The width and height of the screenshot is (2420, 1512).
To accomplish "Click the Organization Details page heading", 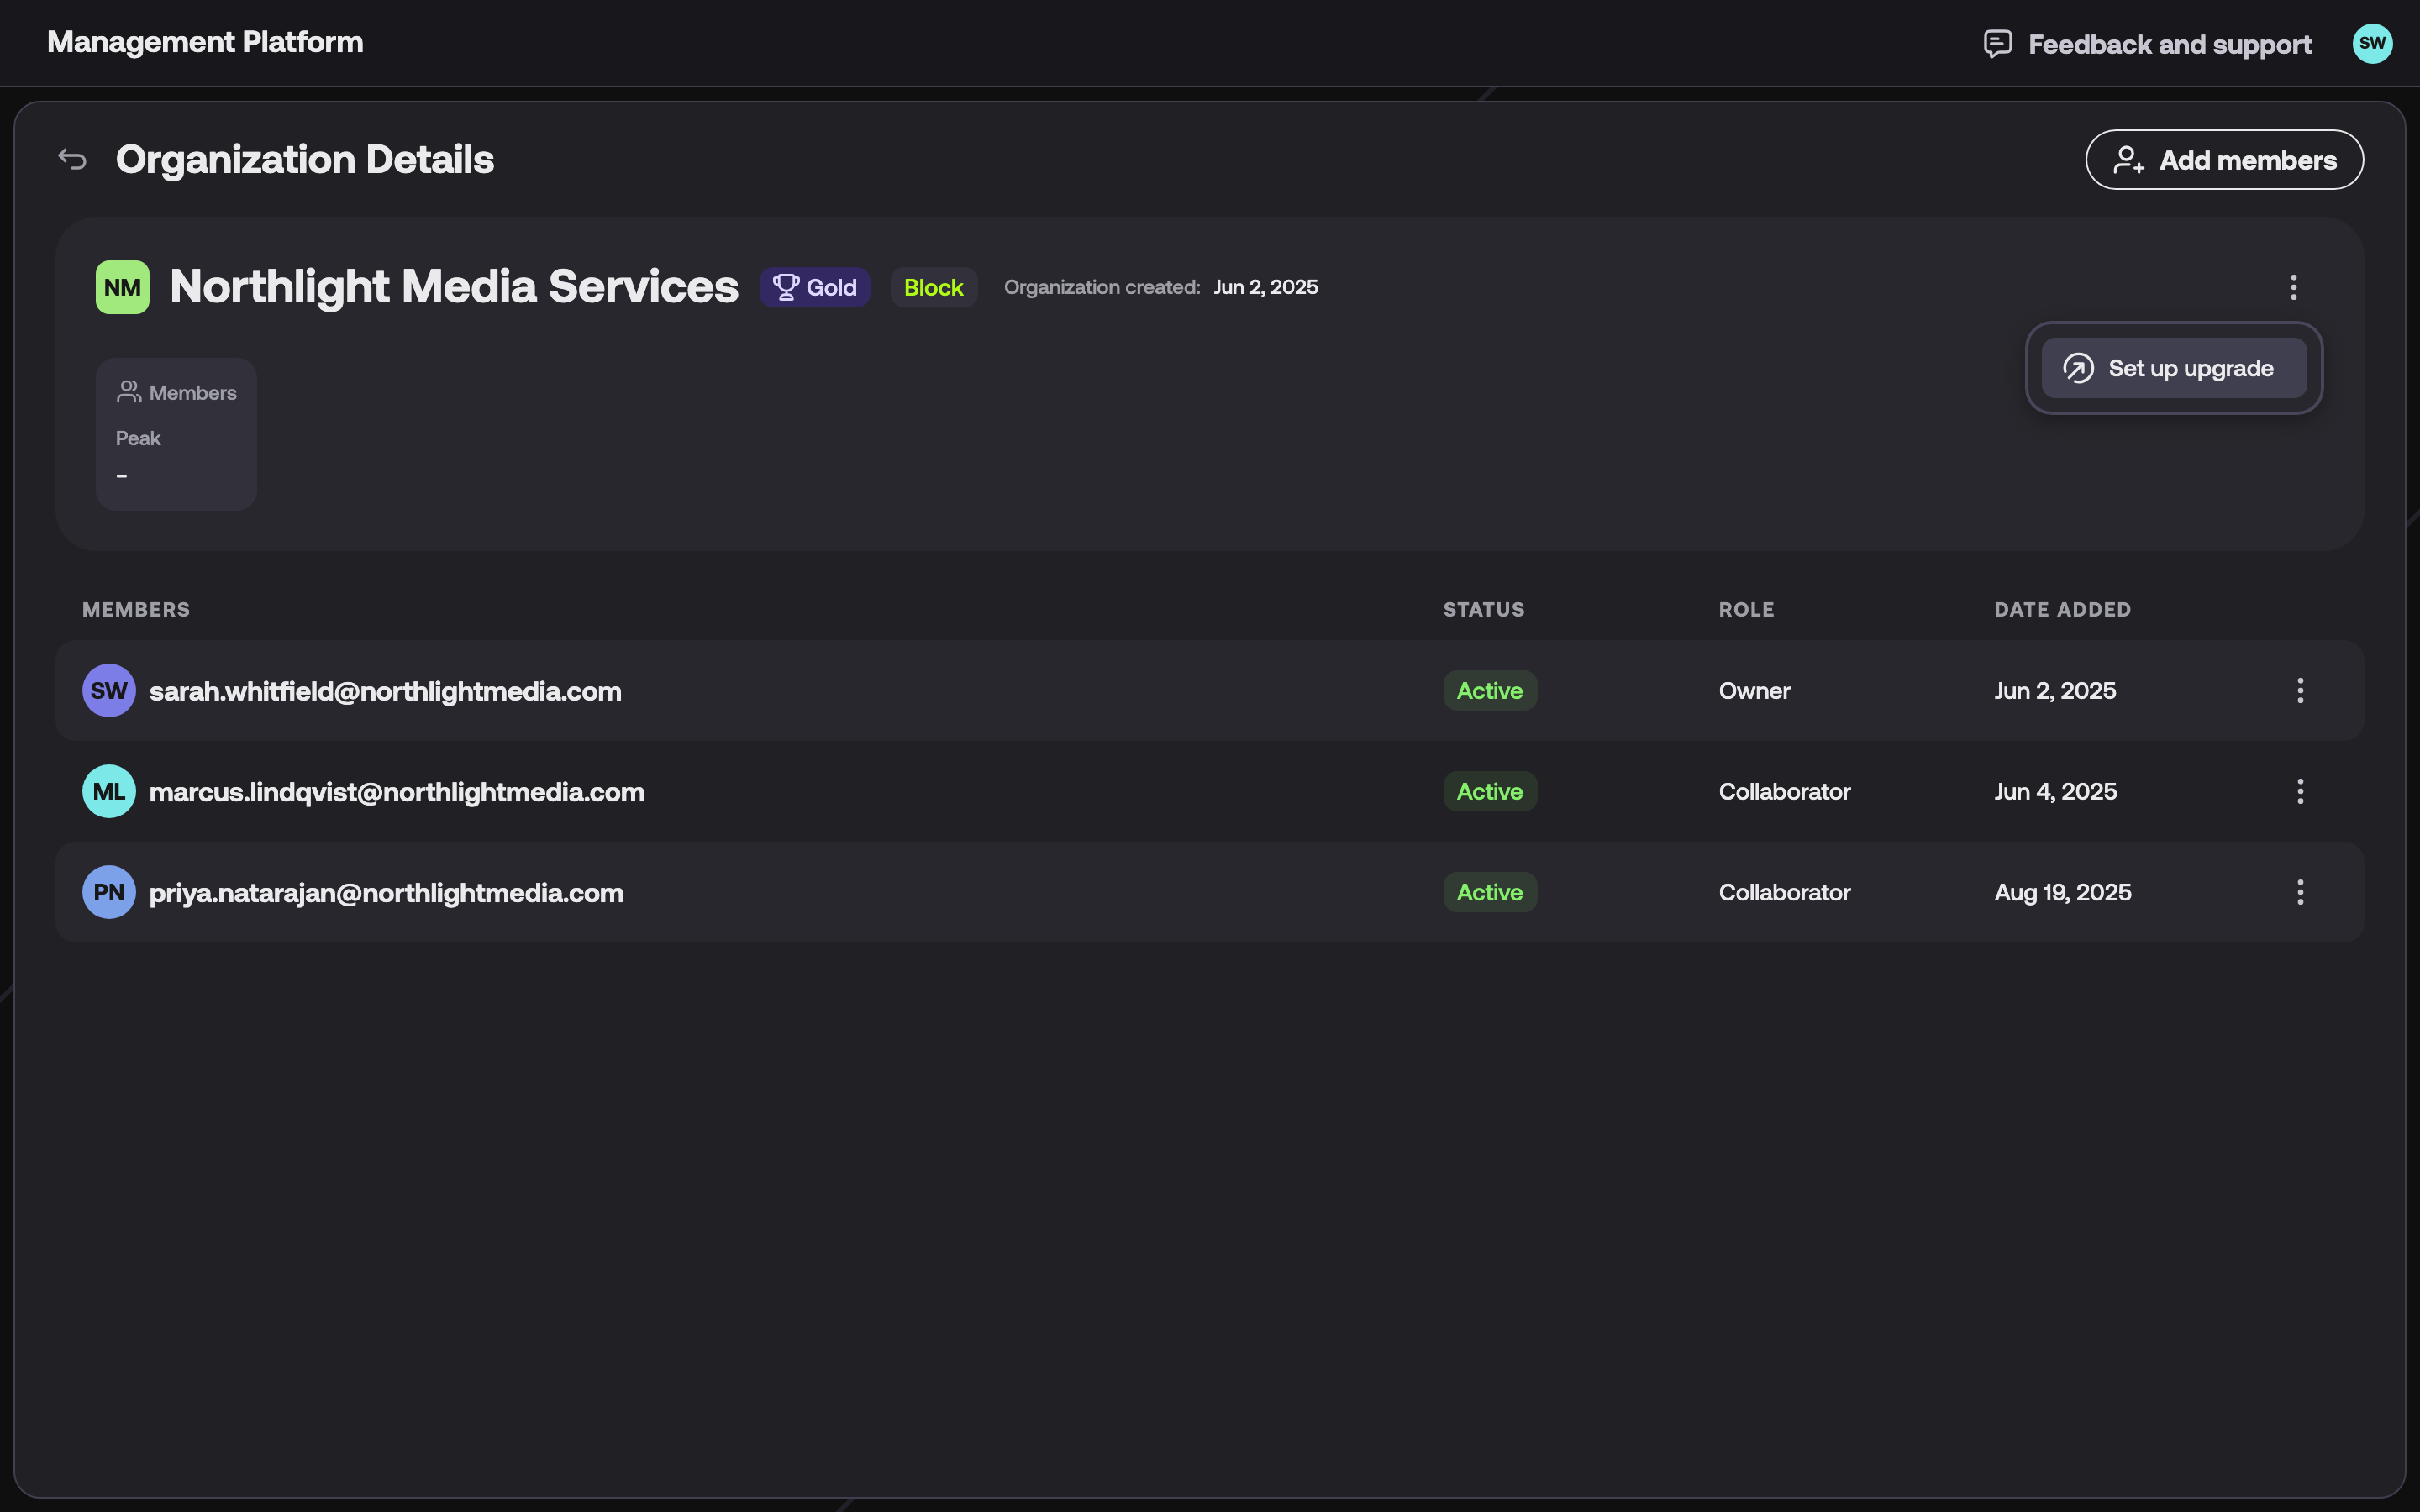I will coord(304,160).
